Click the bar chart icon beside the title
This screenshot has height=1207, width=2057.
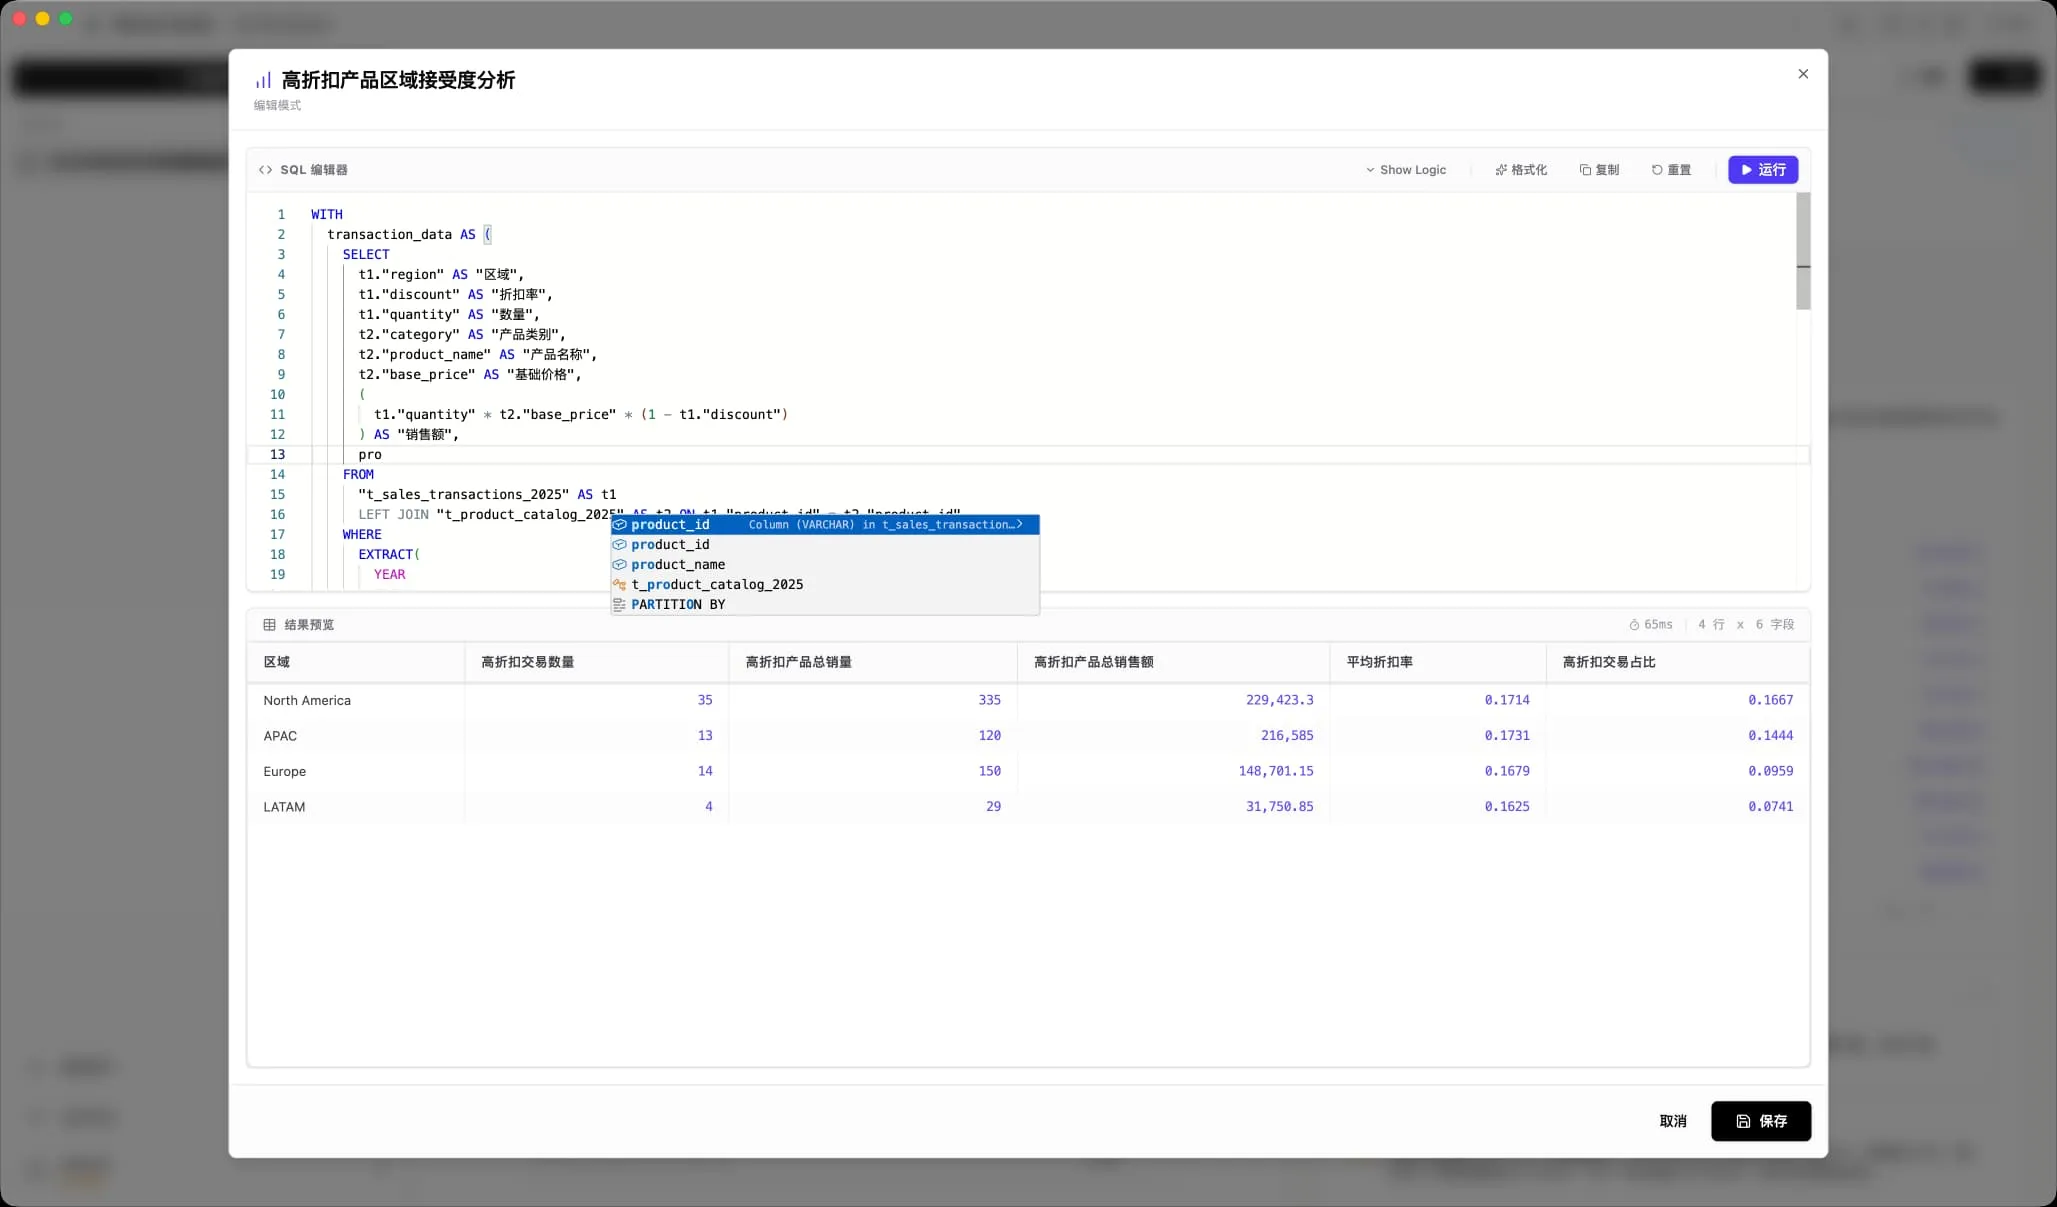pos(263,80)
